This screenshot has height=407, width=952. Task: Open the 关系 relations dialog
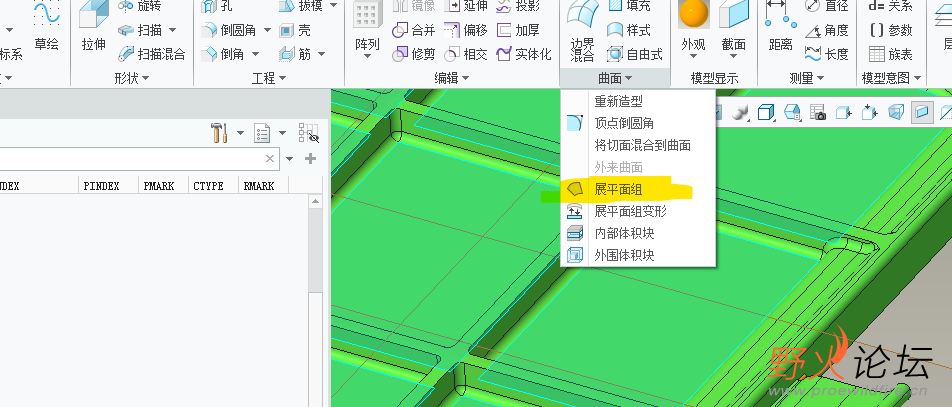point(891,6)
